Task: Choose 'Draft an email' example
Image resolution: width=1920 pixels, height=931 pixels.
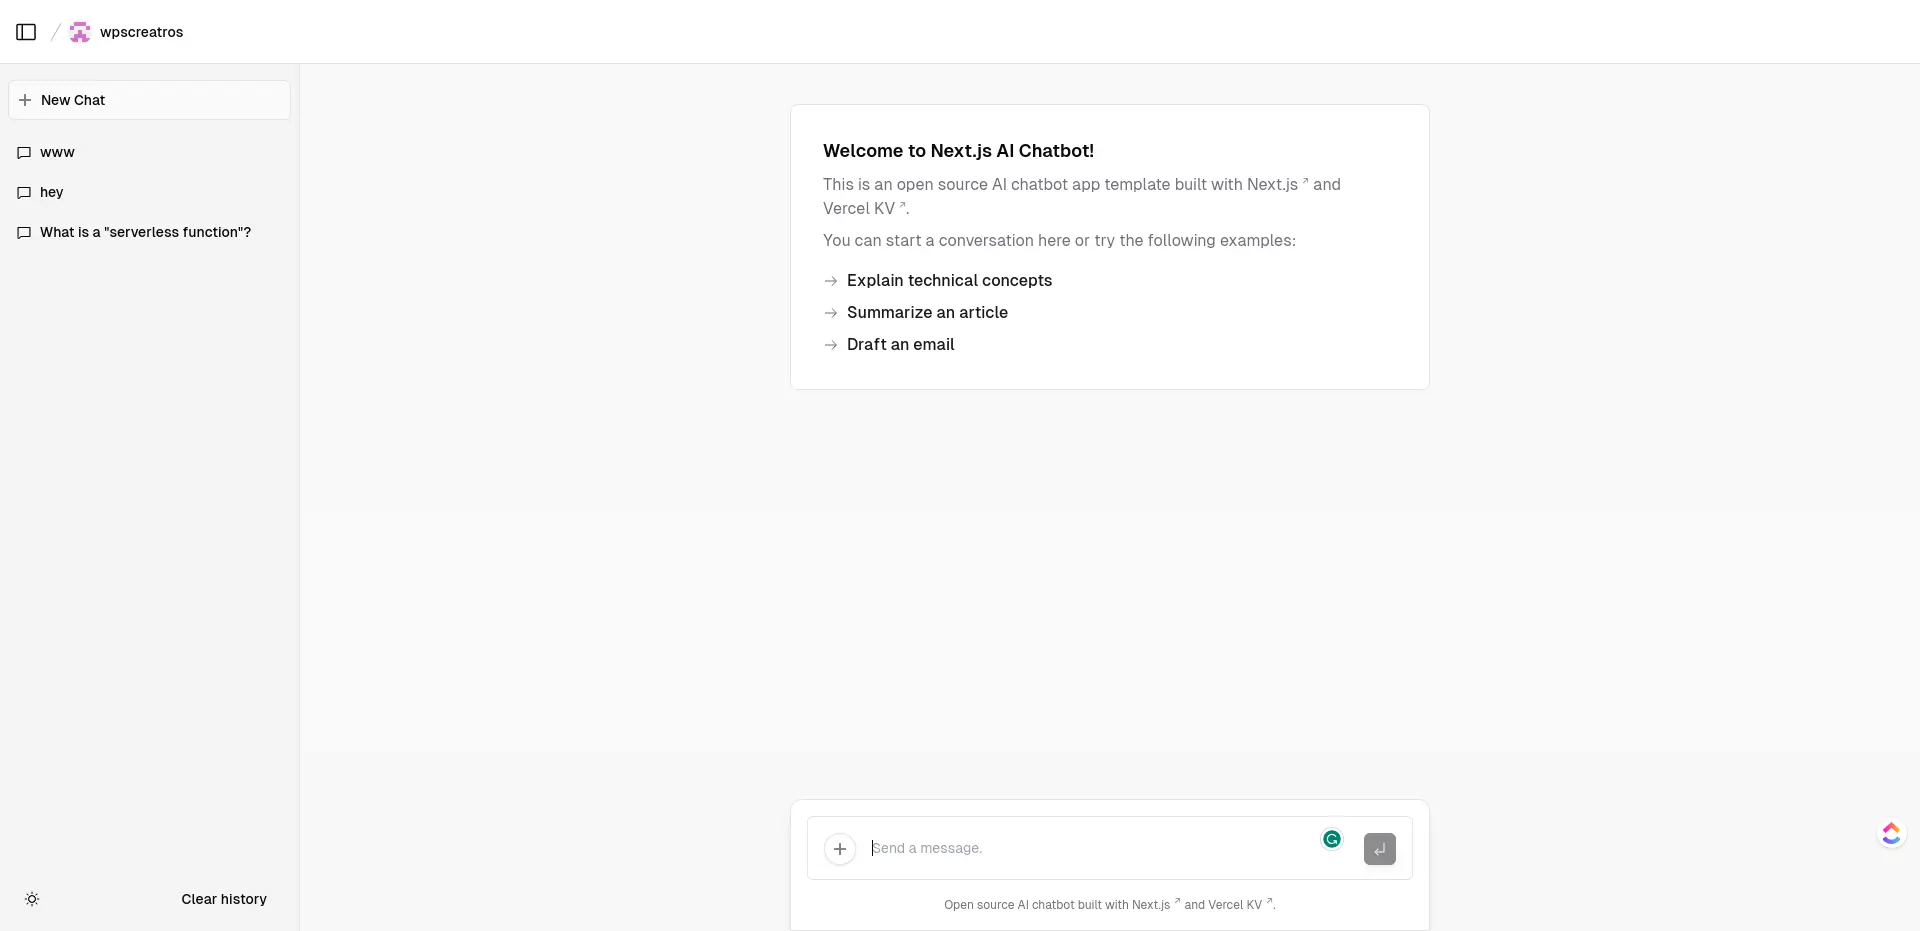Action: [x=900, y=345]
